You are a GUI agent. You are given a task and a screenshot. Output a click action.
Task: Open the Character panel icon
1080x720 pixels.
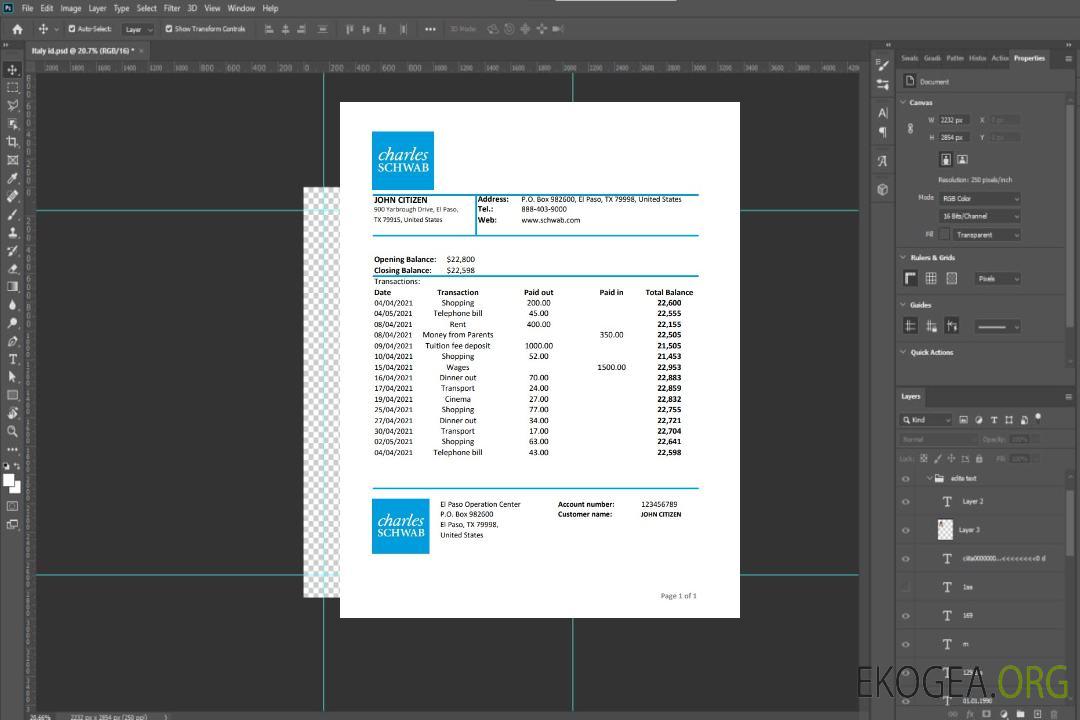883,112
